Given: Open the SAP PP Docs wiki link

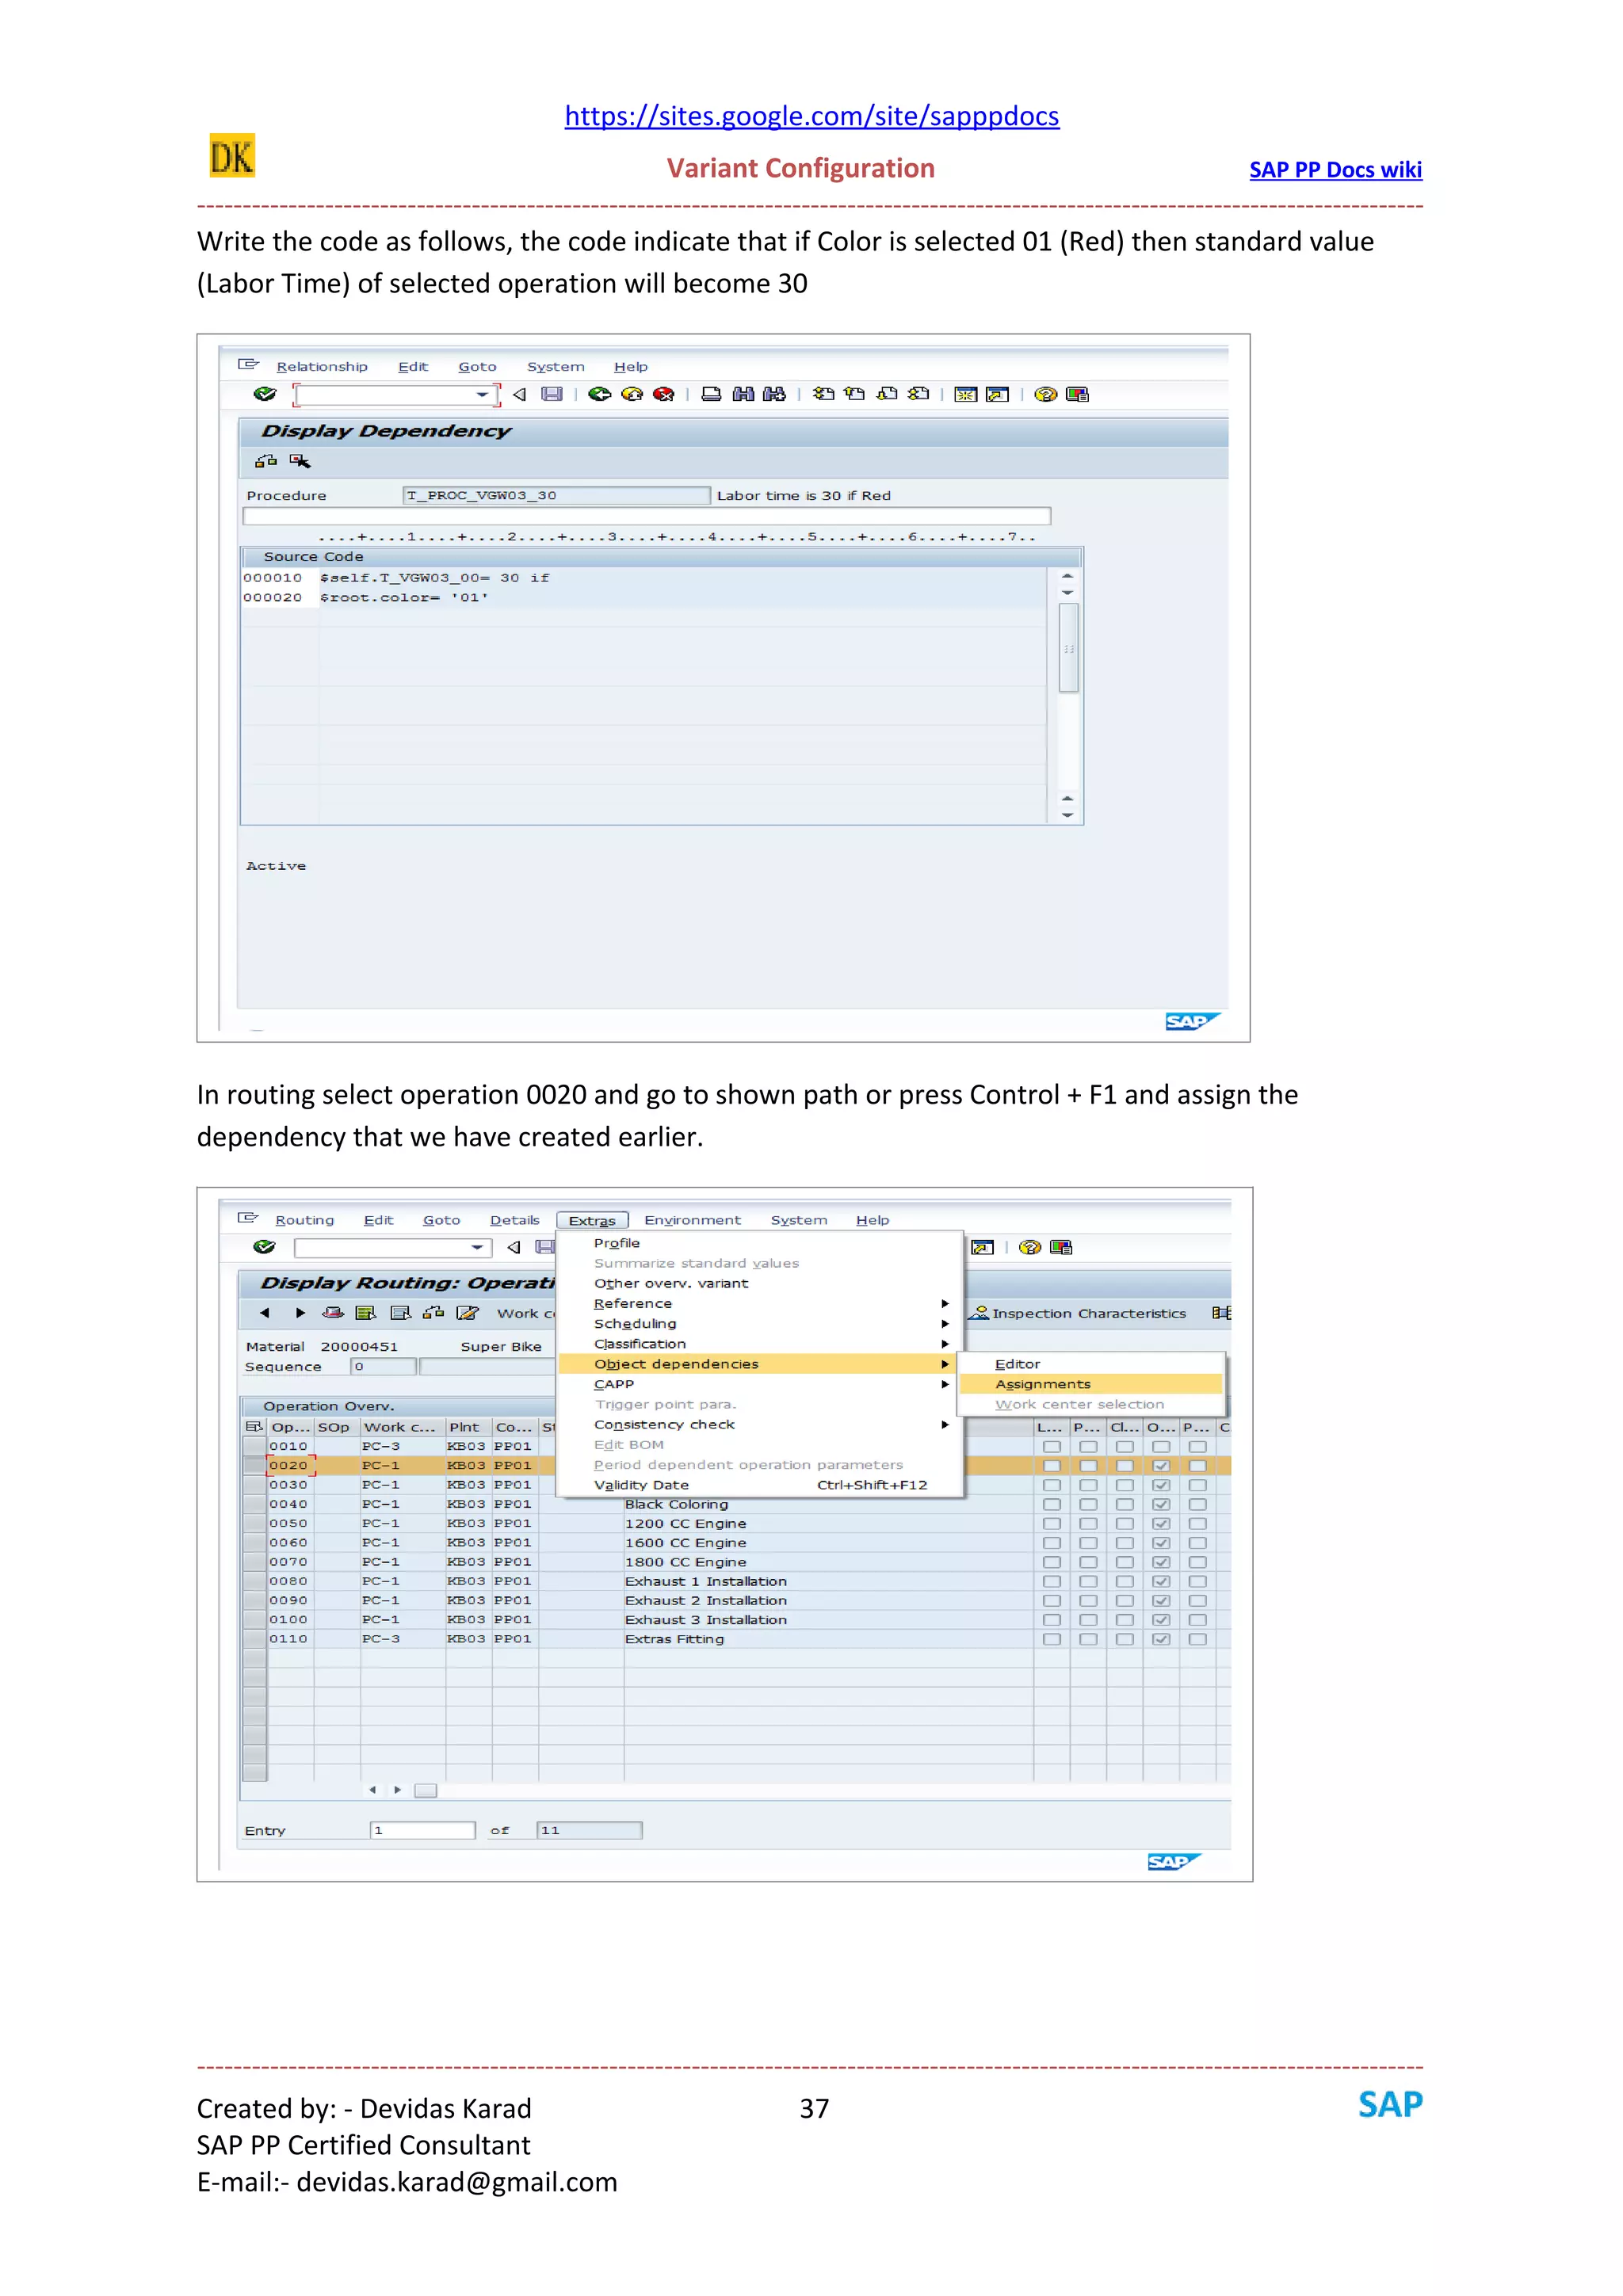Looking at the screenshot, I should (x=1335, y=170).
